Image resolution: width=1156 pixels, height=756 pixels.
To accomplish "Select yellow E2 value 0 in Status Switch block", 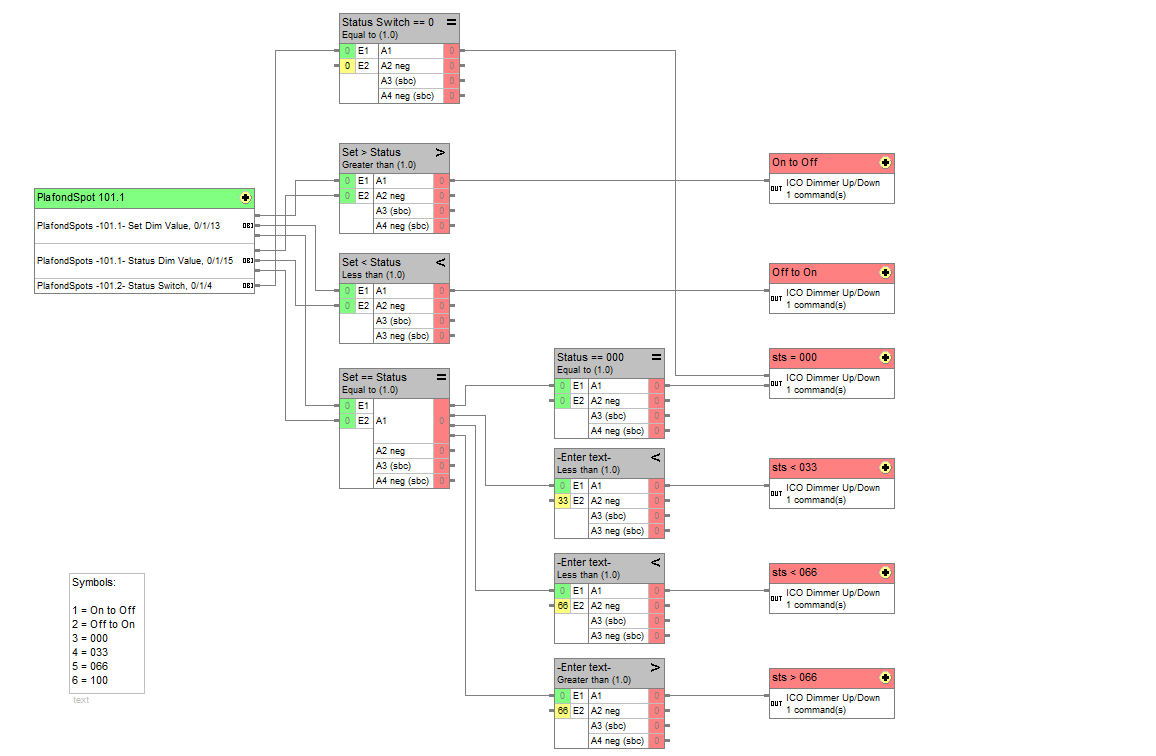I will (347, 66).
